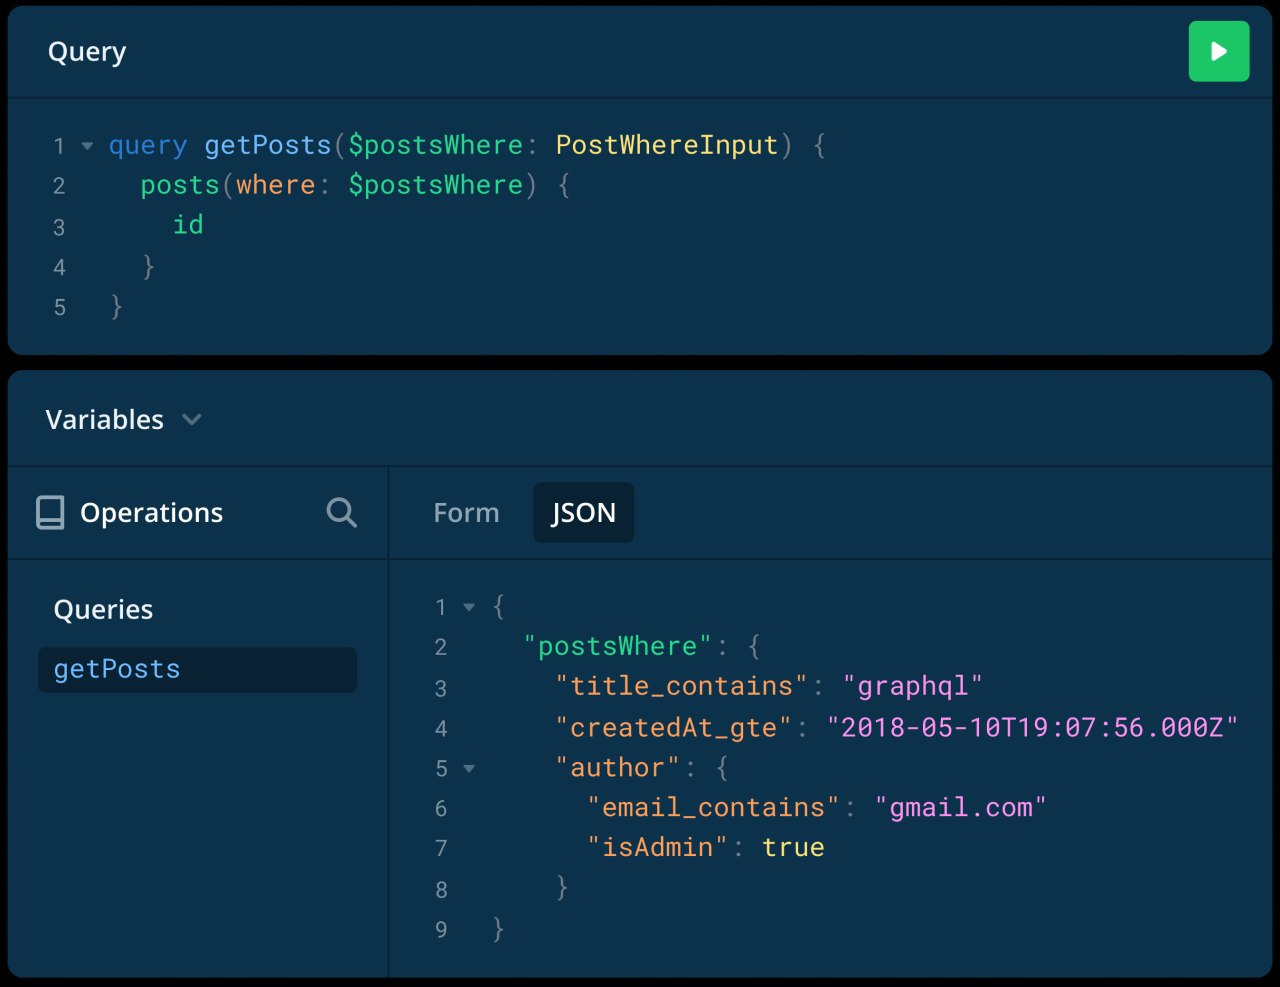The height and width of the screenshot is (987, 1280).
Task: Click $postsWhere value on query line 2
Action: [436, 185]
